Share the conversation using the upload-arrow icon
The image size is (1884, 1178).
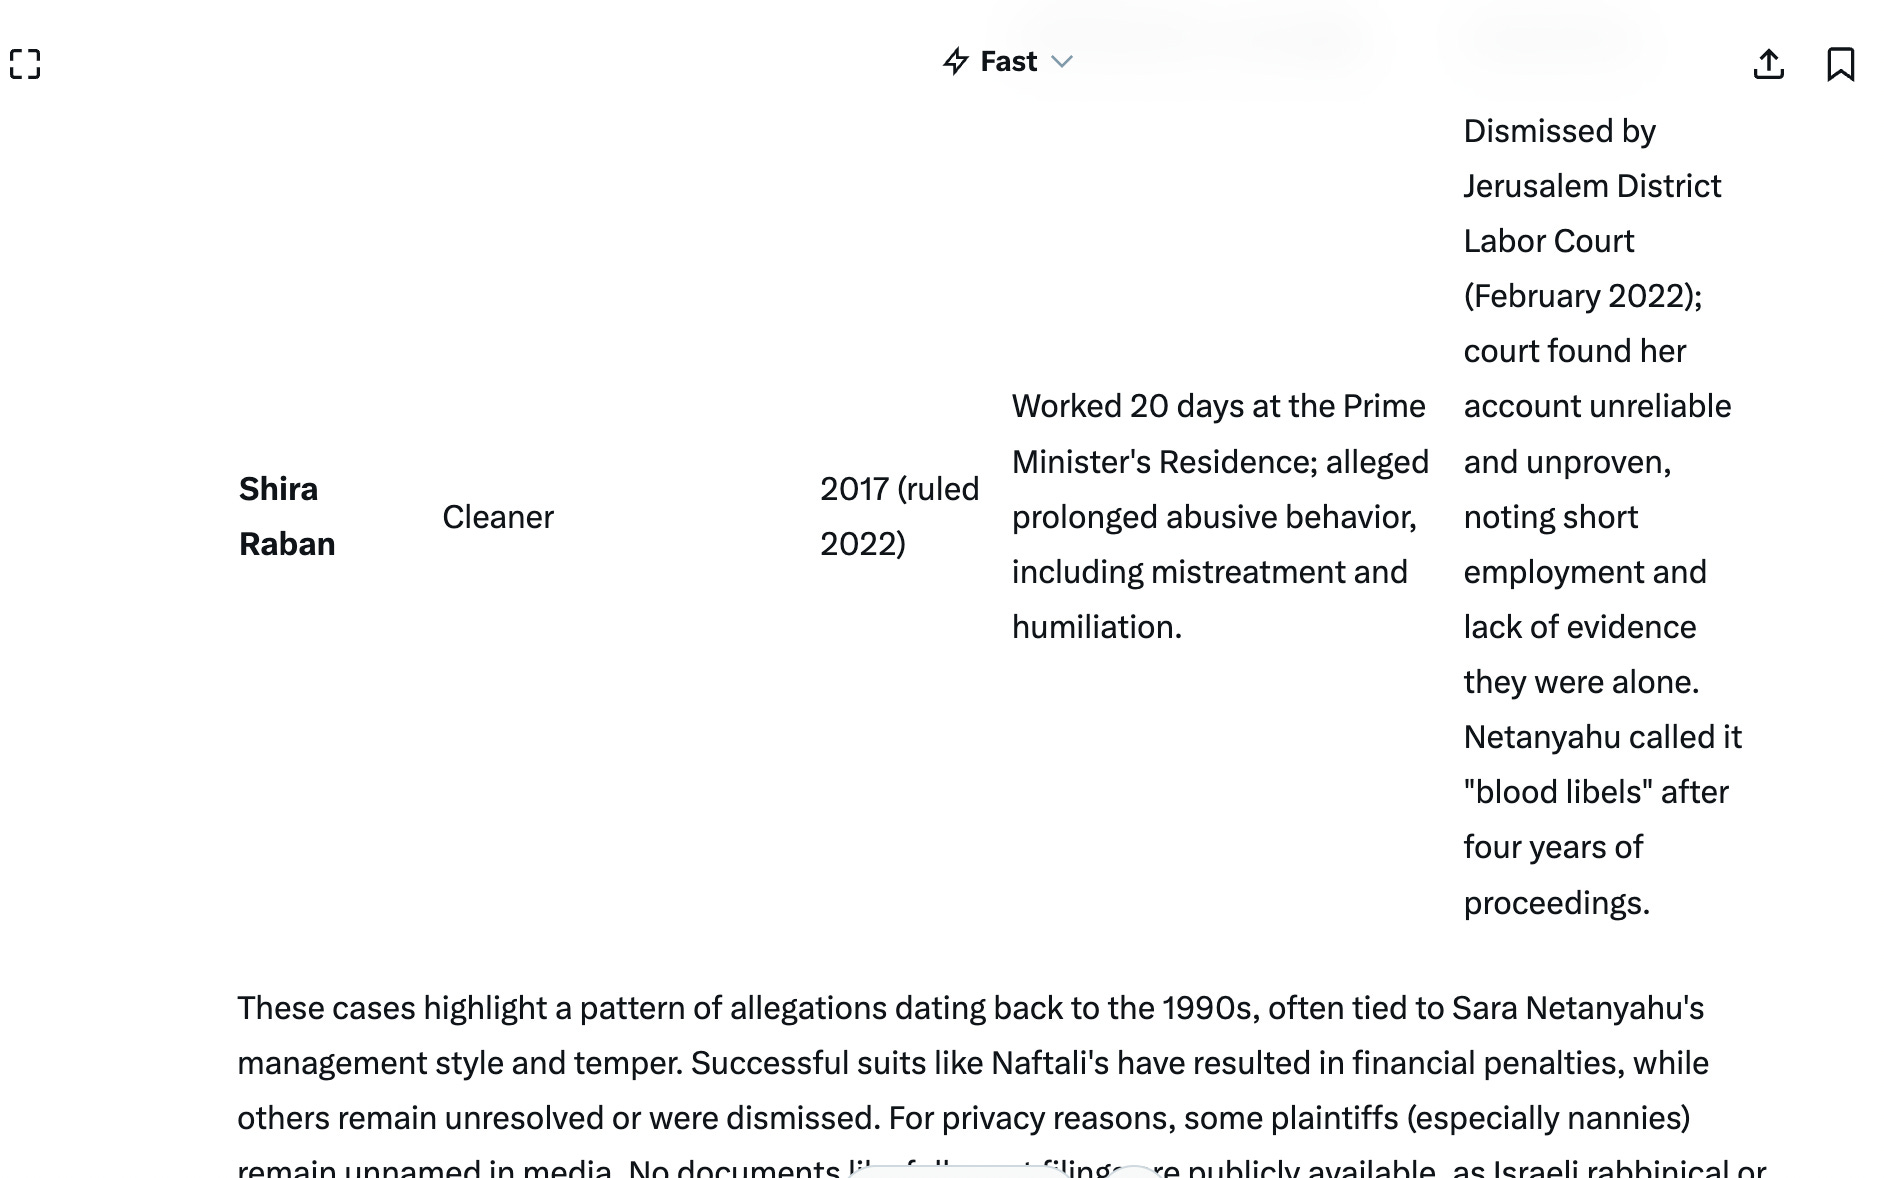point(1768,64)
